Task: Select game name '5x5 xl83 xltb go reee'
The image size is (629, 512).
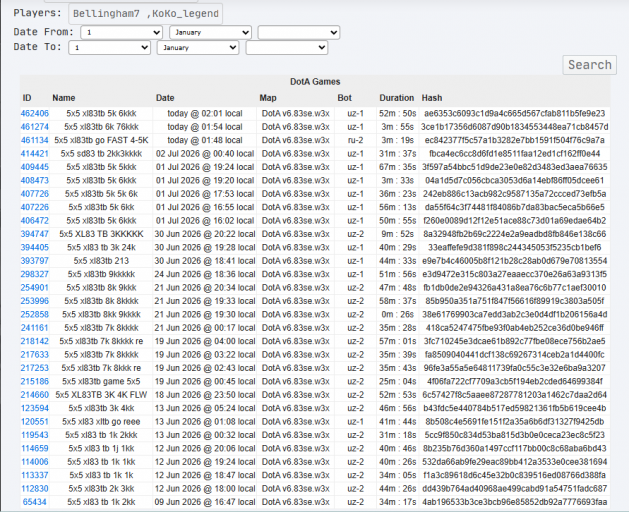Action: pos(101,422)
